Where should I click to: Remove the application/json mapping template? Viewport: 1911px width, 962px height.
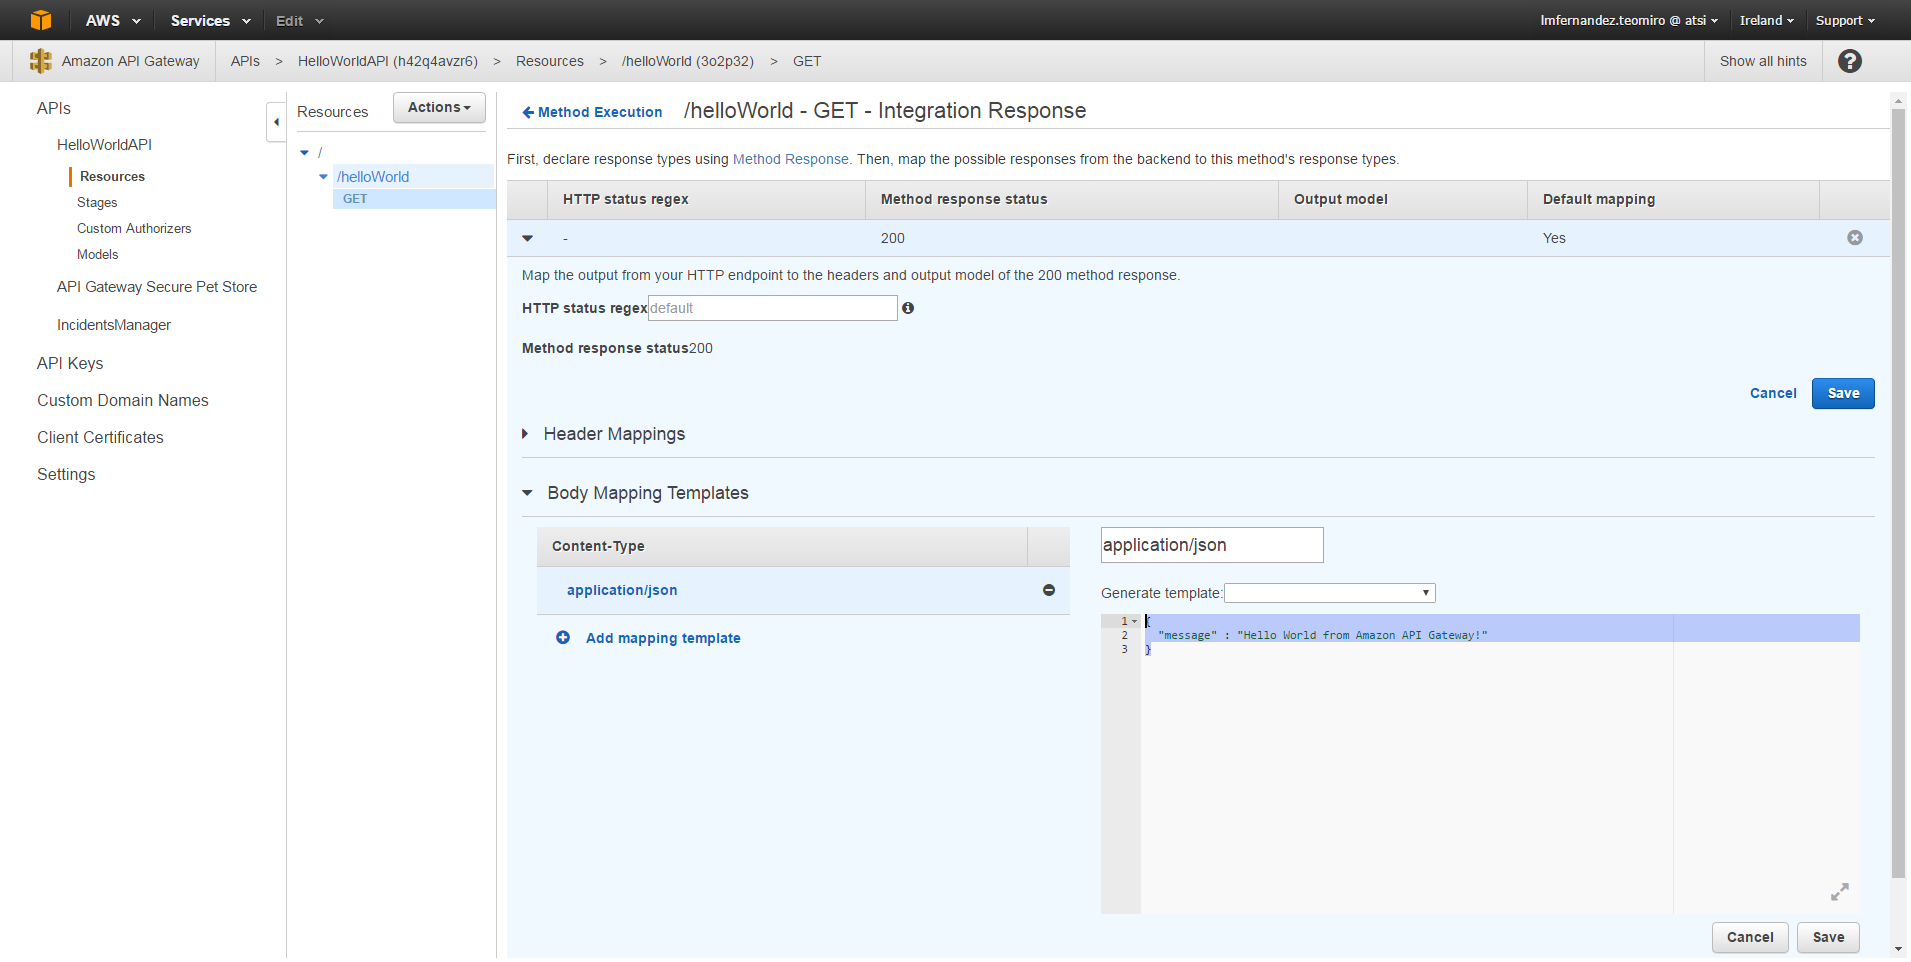click(1049, 590)
